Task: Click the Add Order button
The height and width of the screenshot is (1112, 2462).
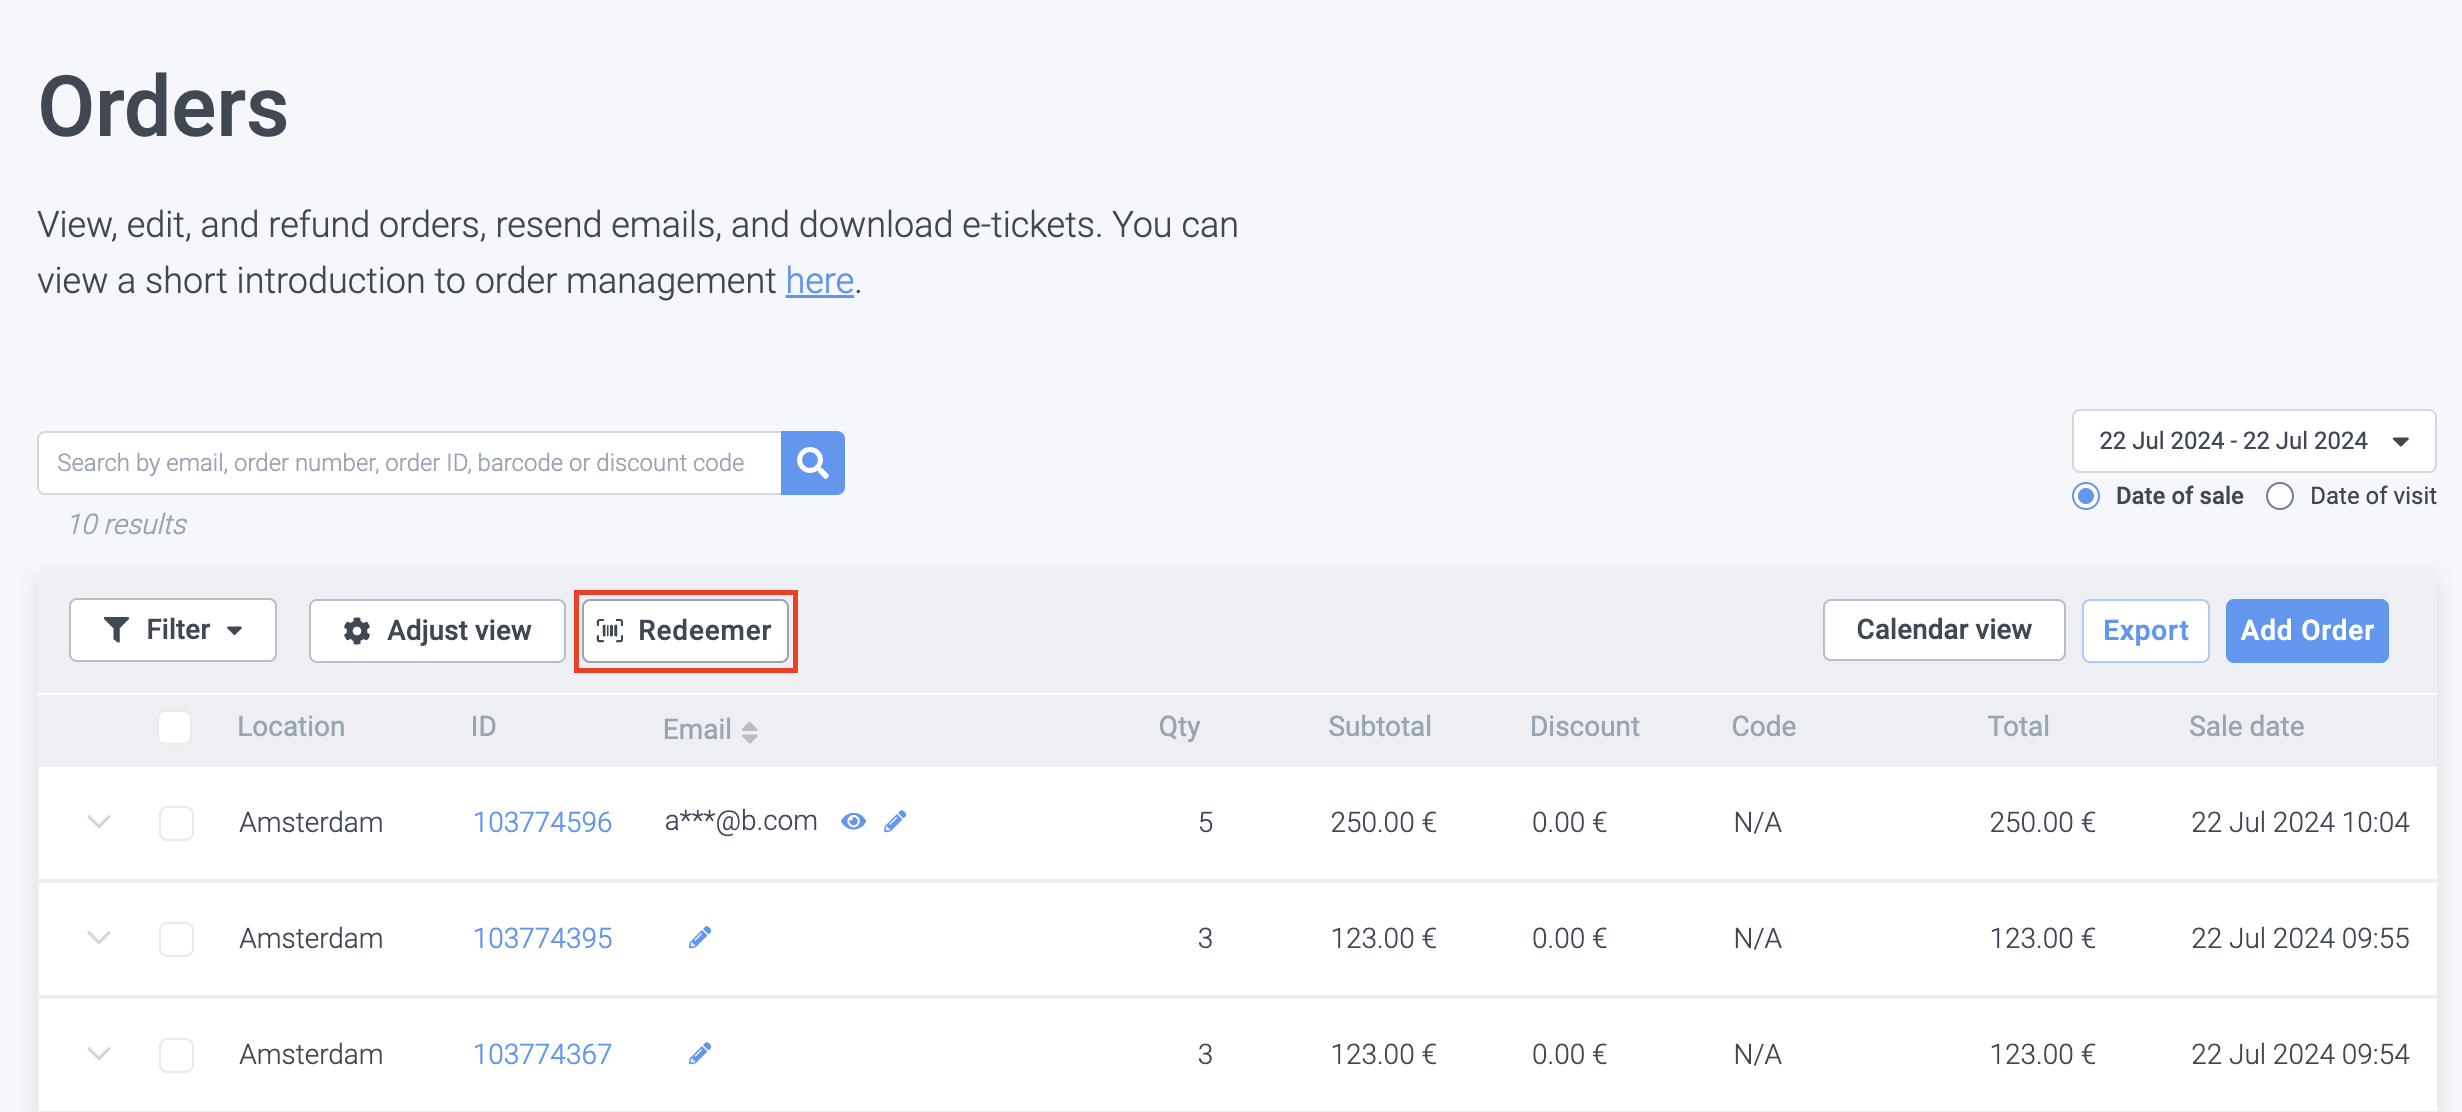Action: [x=2306, y=631]
